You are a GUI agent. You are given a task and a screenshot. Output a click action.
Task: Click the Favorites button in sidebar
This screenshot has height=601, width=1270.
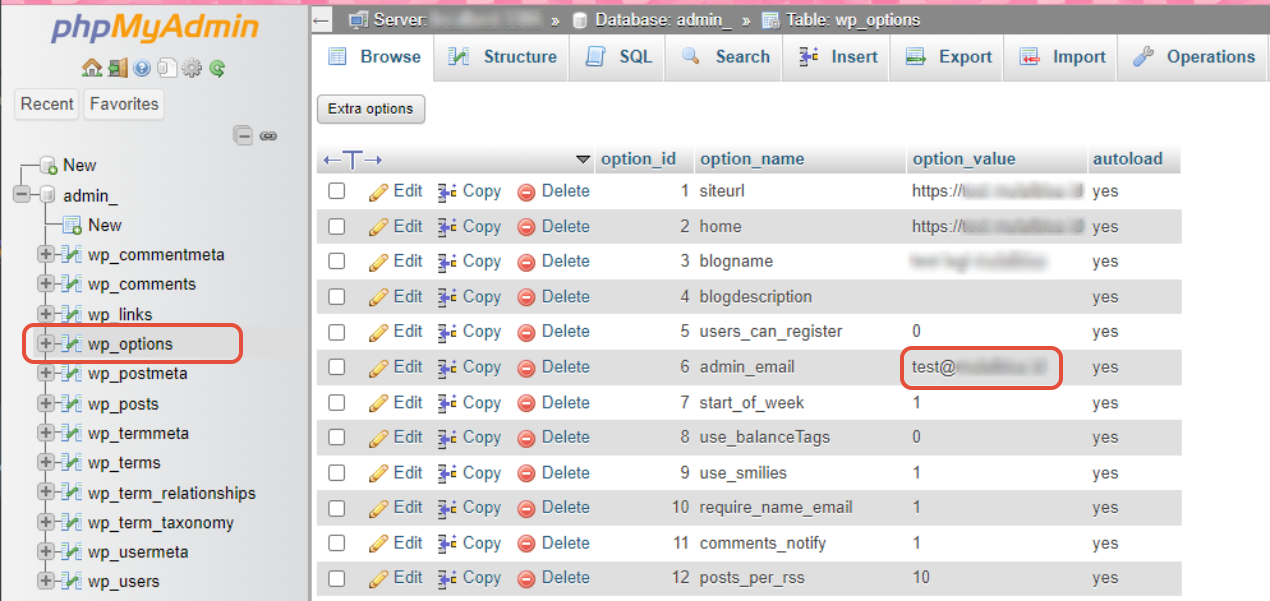124,104
